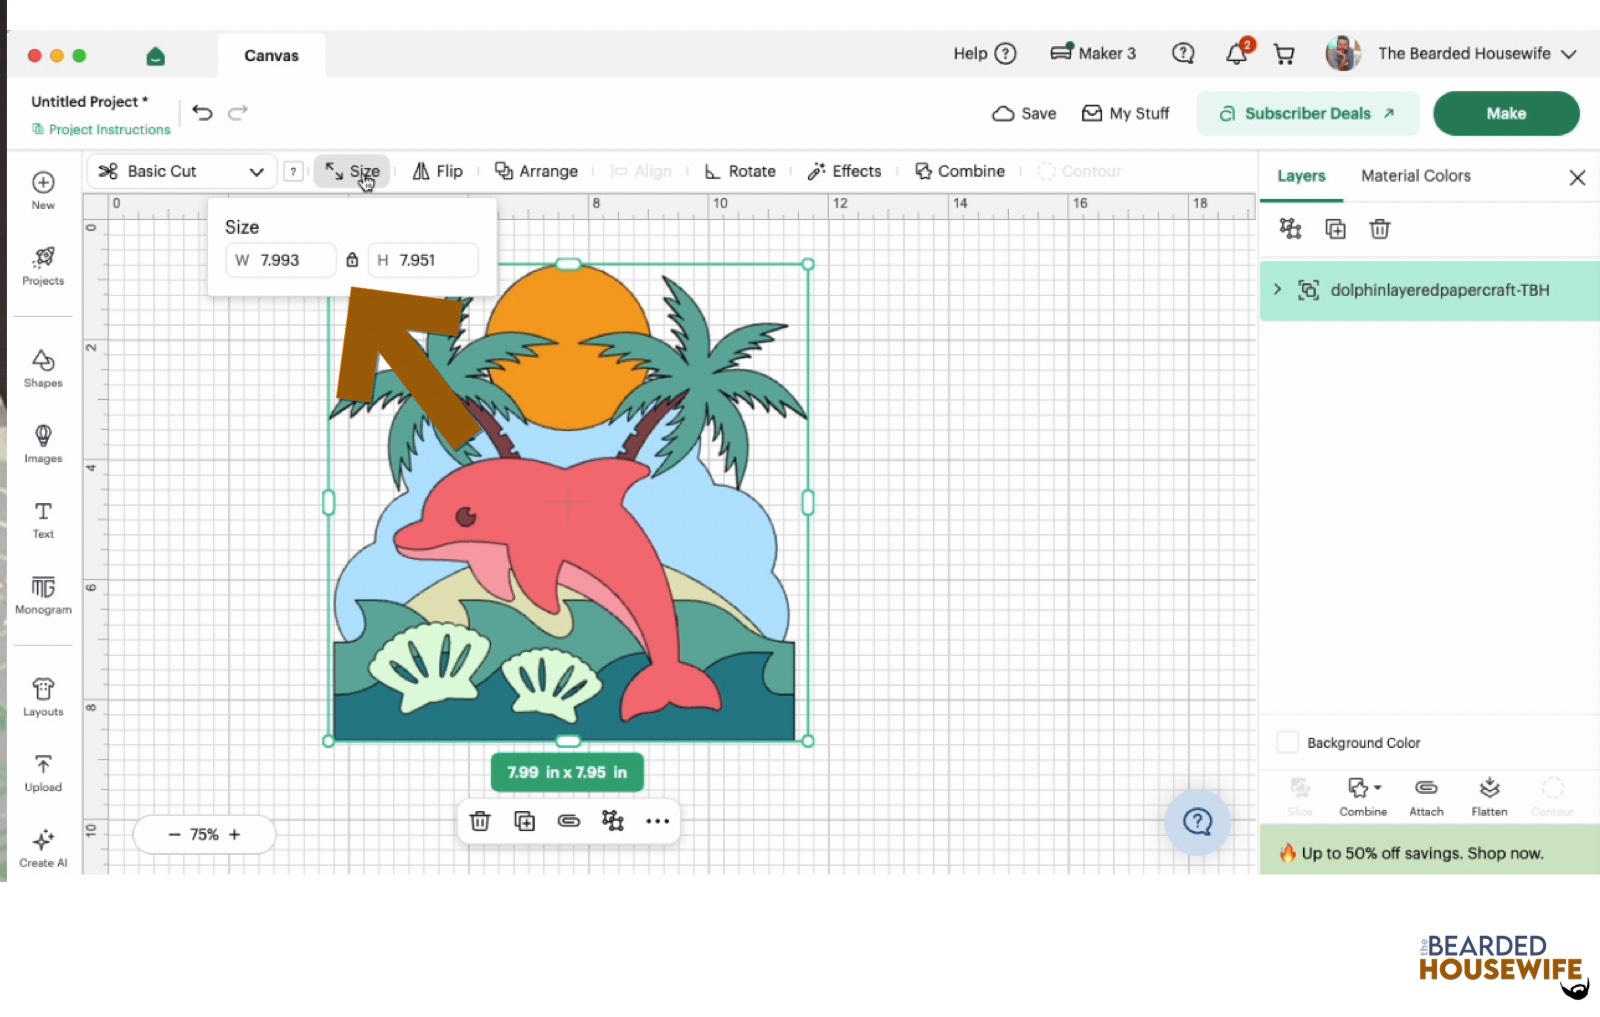Click the Make button

tap(1506, 113)
